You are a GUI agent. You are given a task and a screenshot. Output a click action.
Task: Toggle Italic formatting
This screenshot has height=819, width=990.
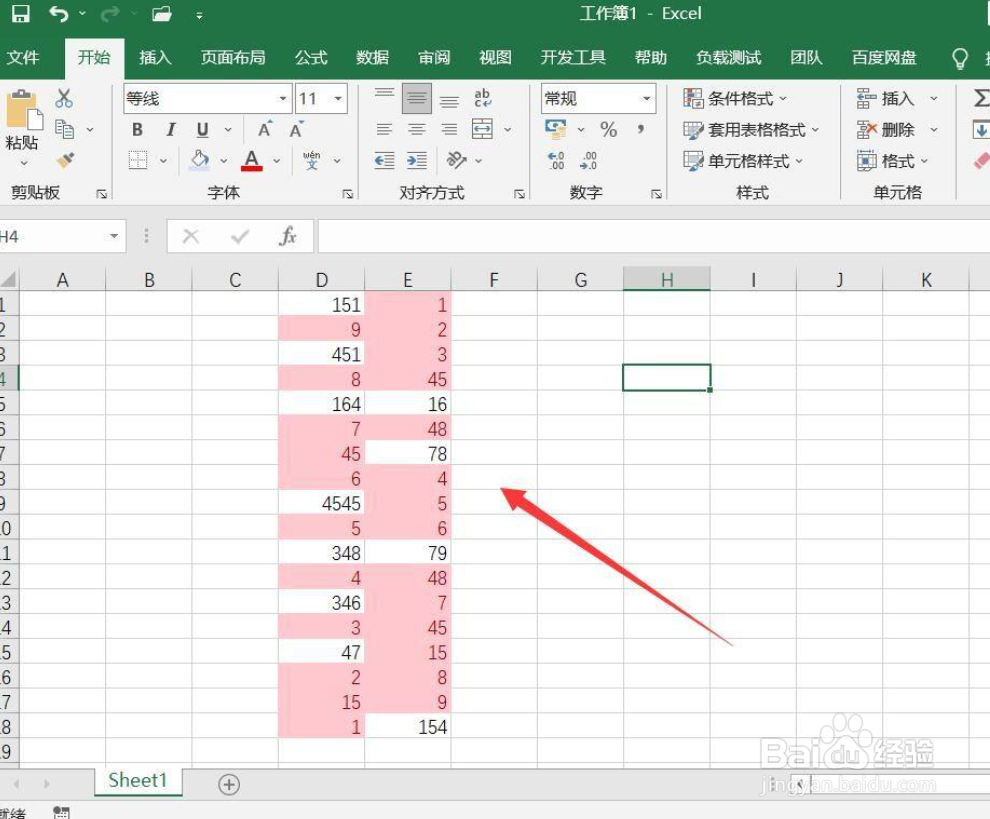click(x=170, y=129)
